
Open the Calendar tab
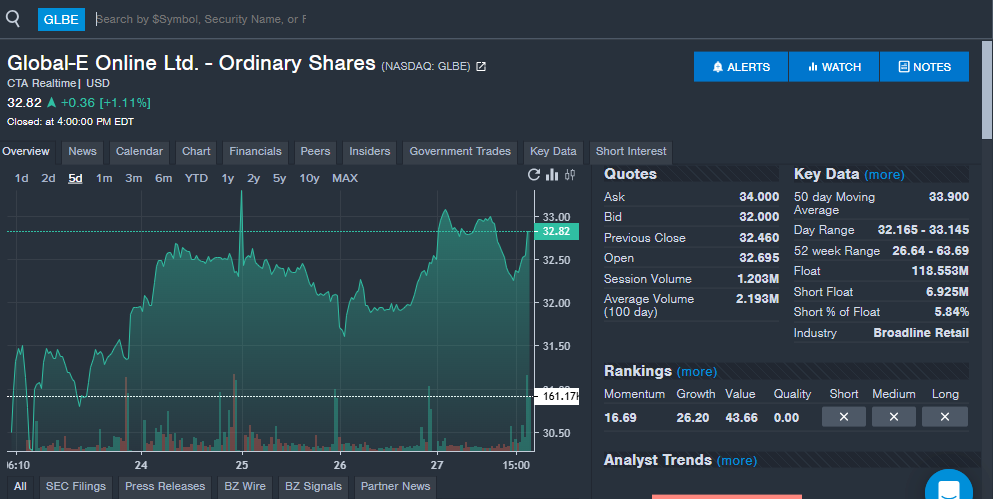139,152
